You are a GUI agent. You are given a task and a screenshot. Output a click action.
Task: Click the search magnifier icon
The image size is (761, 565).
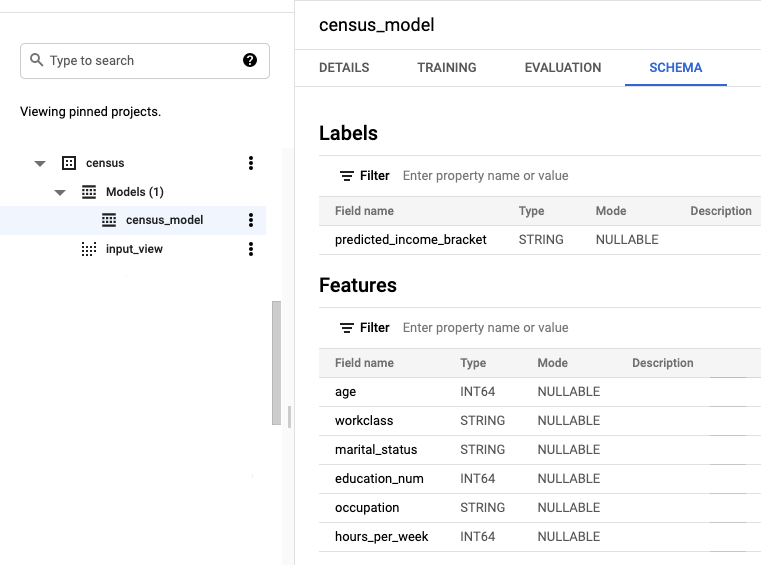36,60
